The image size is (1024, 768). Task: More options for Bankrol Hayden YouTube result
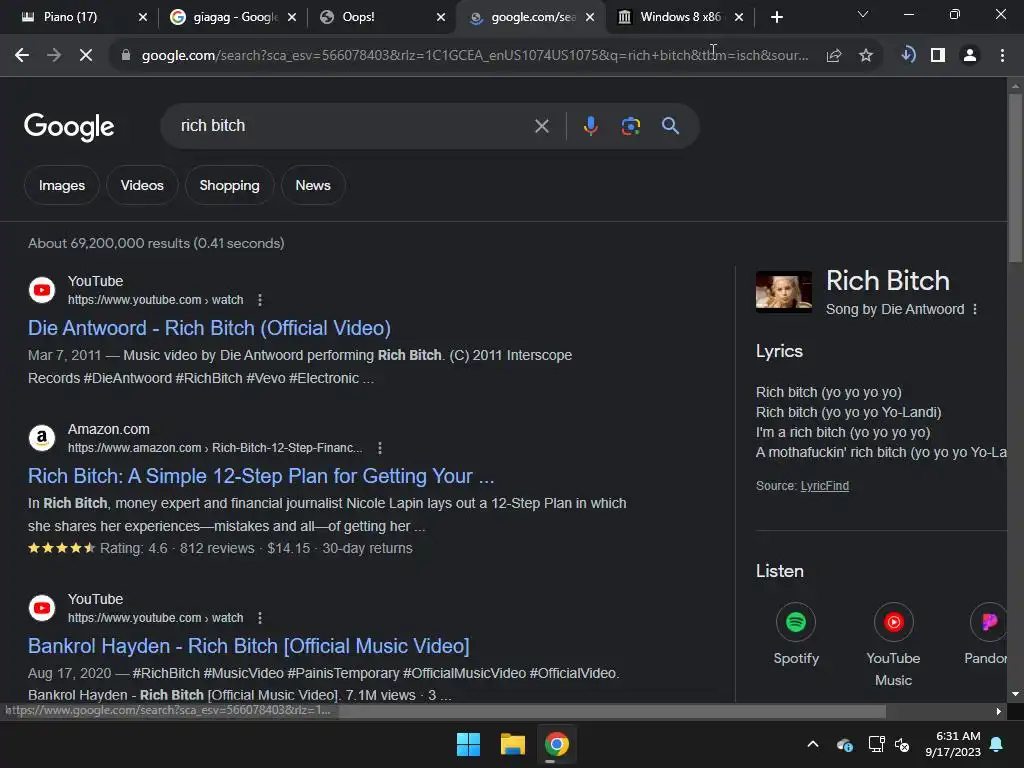[260, 618]
